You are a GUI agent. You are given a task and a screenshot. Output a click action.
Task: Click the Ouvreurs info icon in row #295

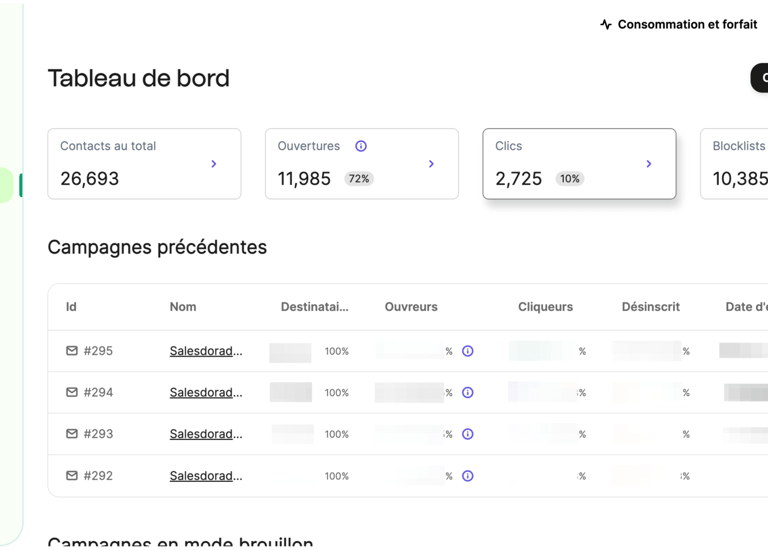[x=467, y=351]
